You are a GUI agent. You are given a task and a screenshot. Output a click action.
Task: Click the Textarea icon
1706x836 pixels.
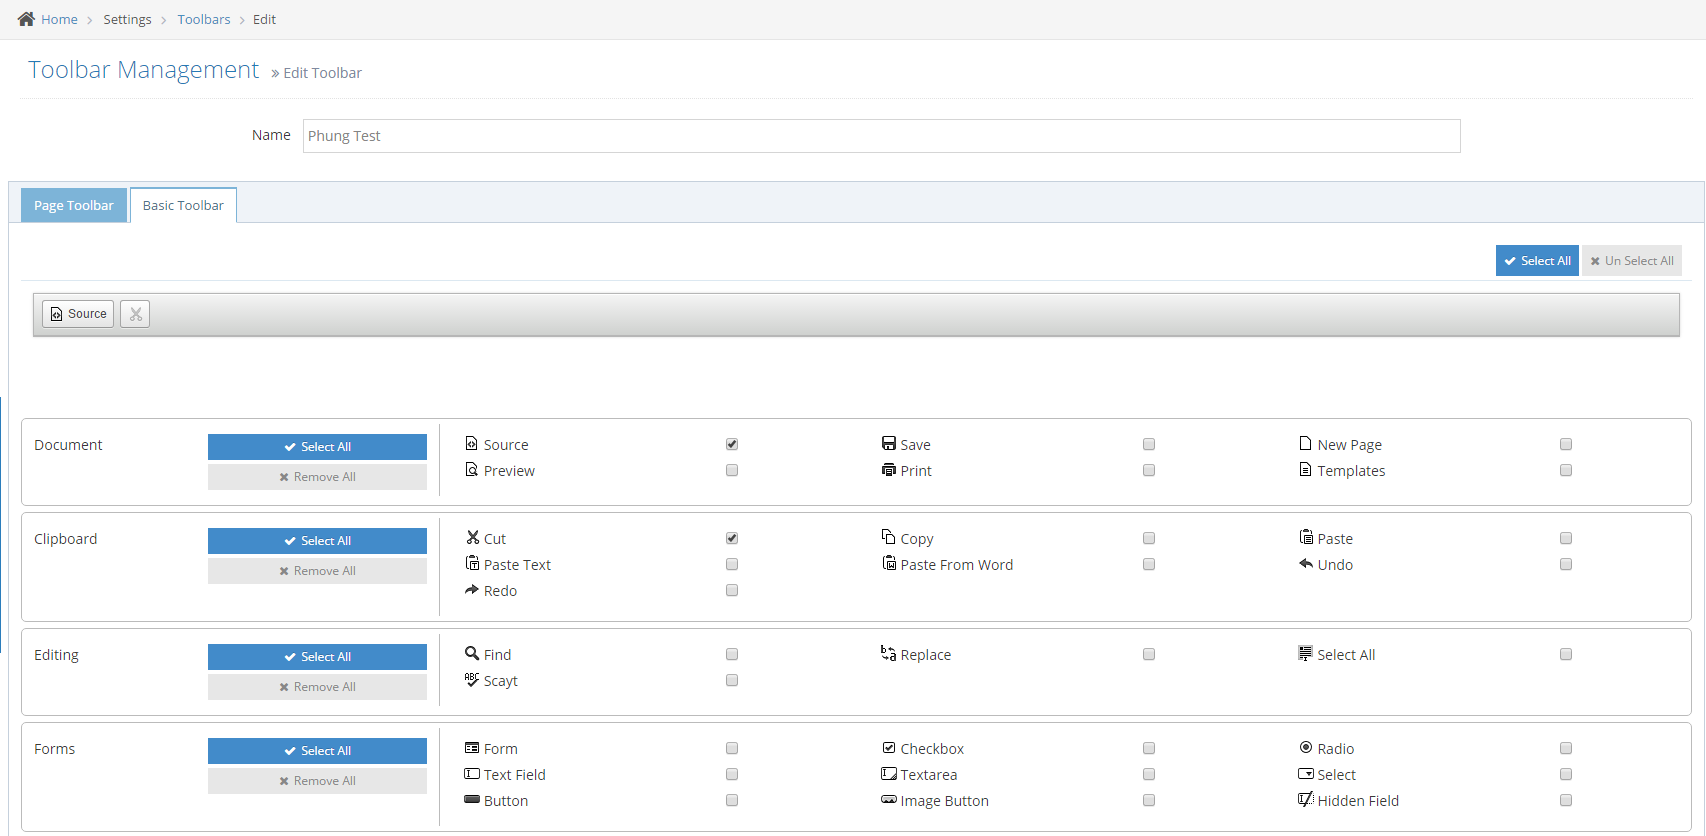click(x=889, y=773)
